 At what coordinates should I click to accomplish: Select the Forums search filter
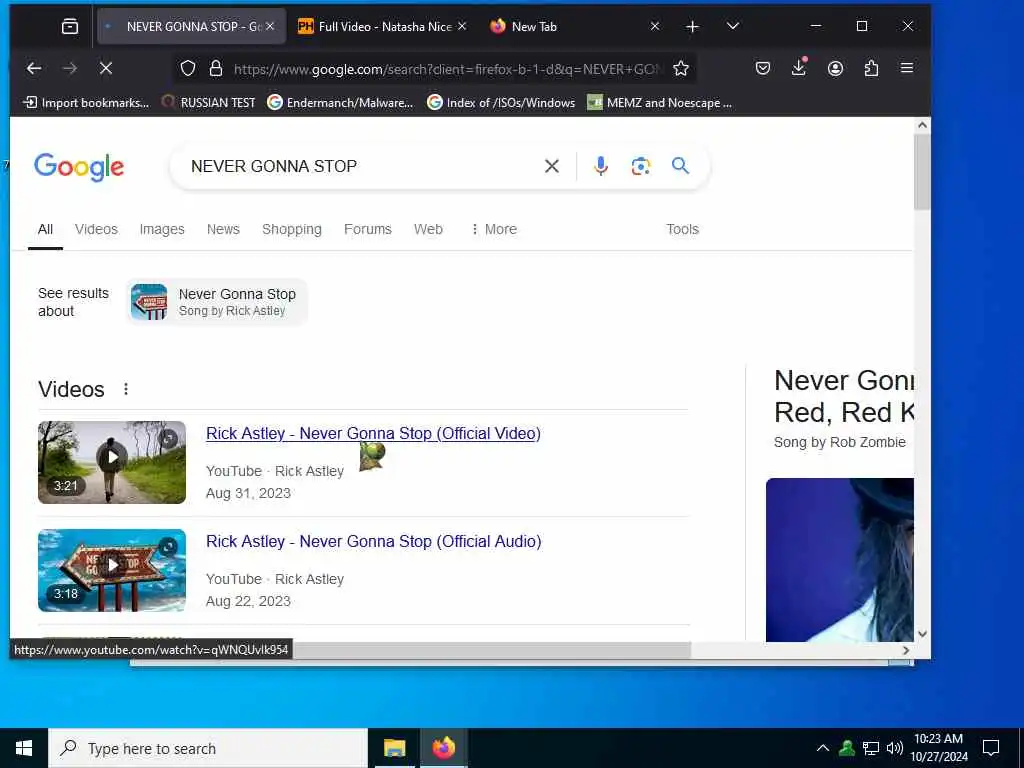(368, 229)
